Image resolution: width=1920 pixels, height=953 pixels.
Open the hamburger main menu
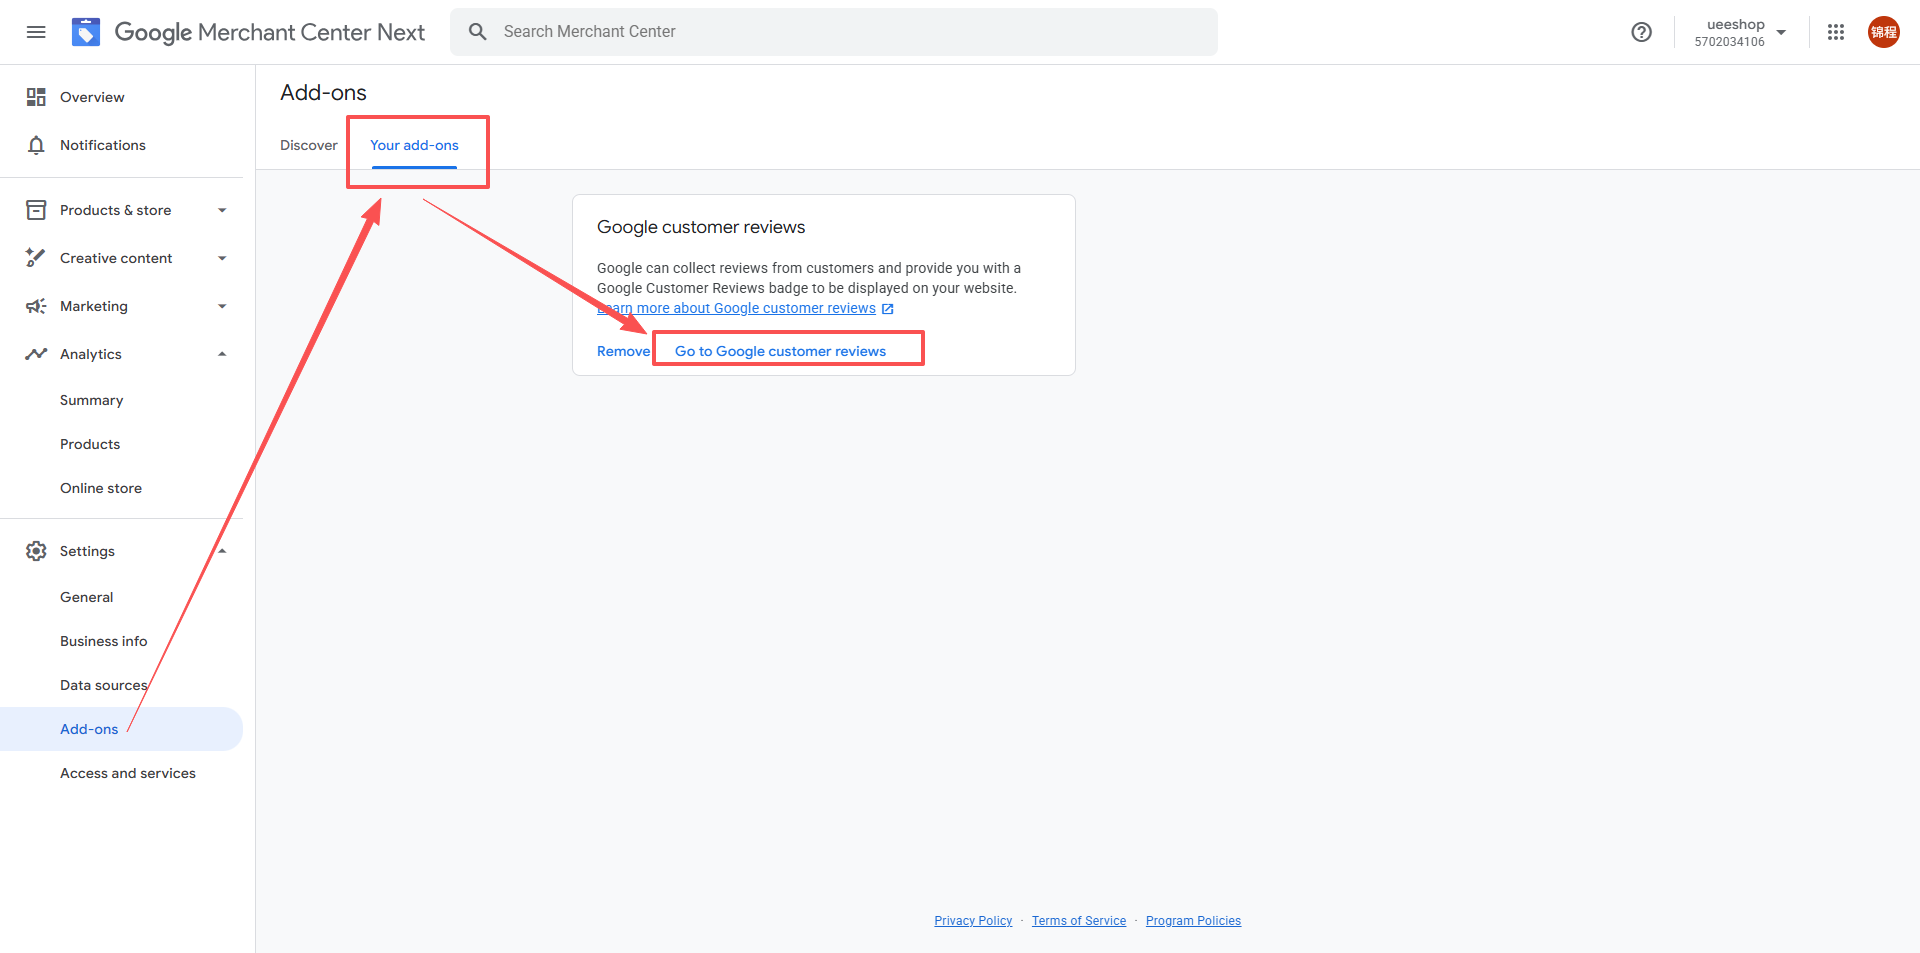[x=36, y=32]
